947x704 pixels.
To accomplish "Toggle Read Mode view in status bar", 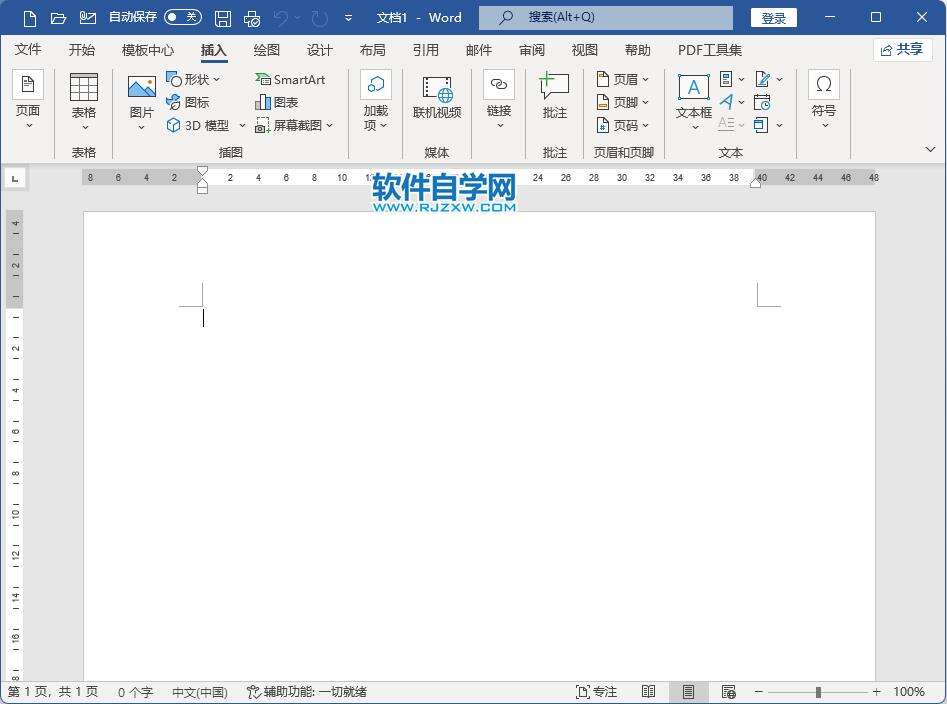I will coord(649,692).
